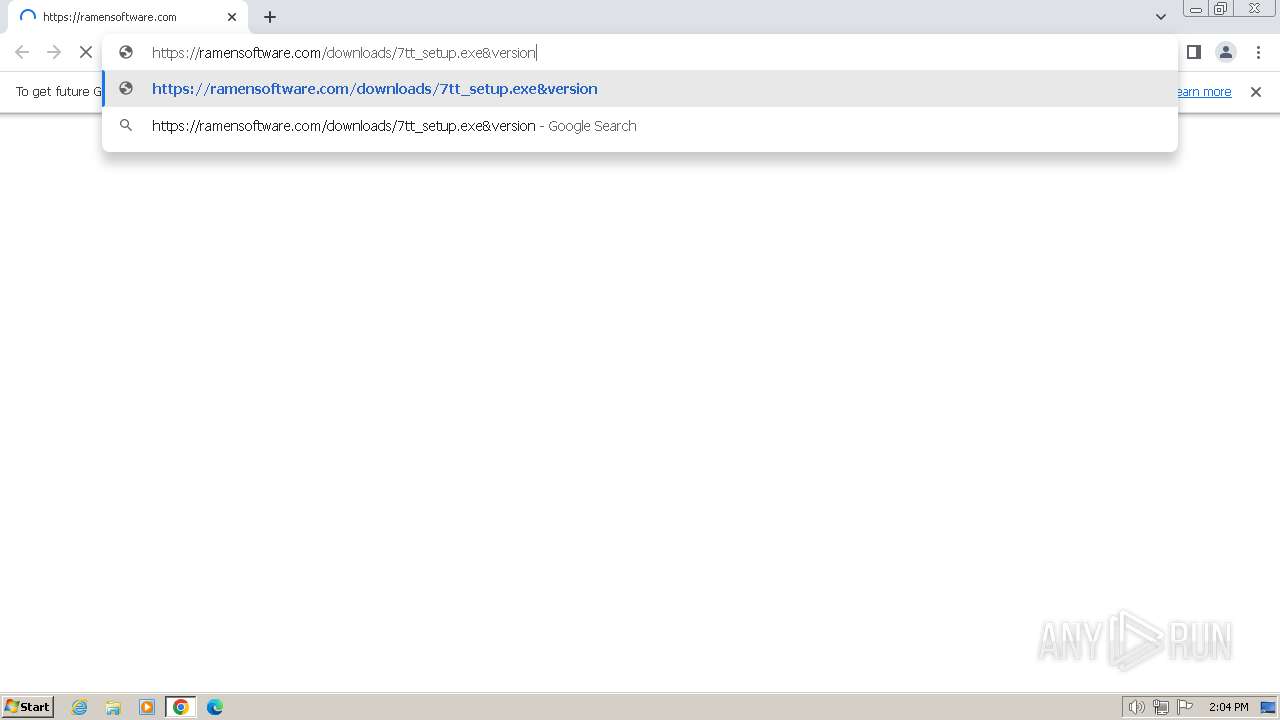Click magnifier icon beside search suggestion
Screen dimensions: 1280x720
[126, 126]
